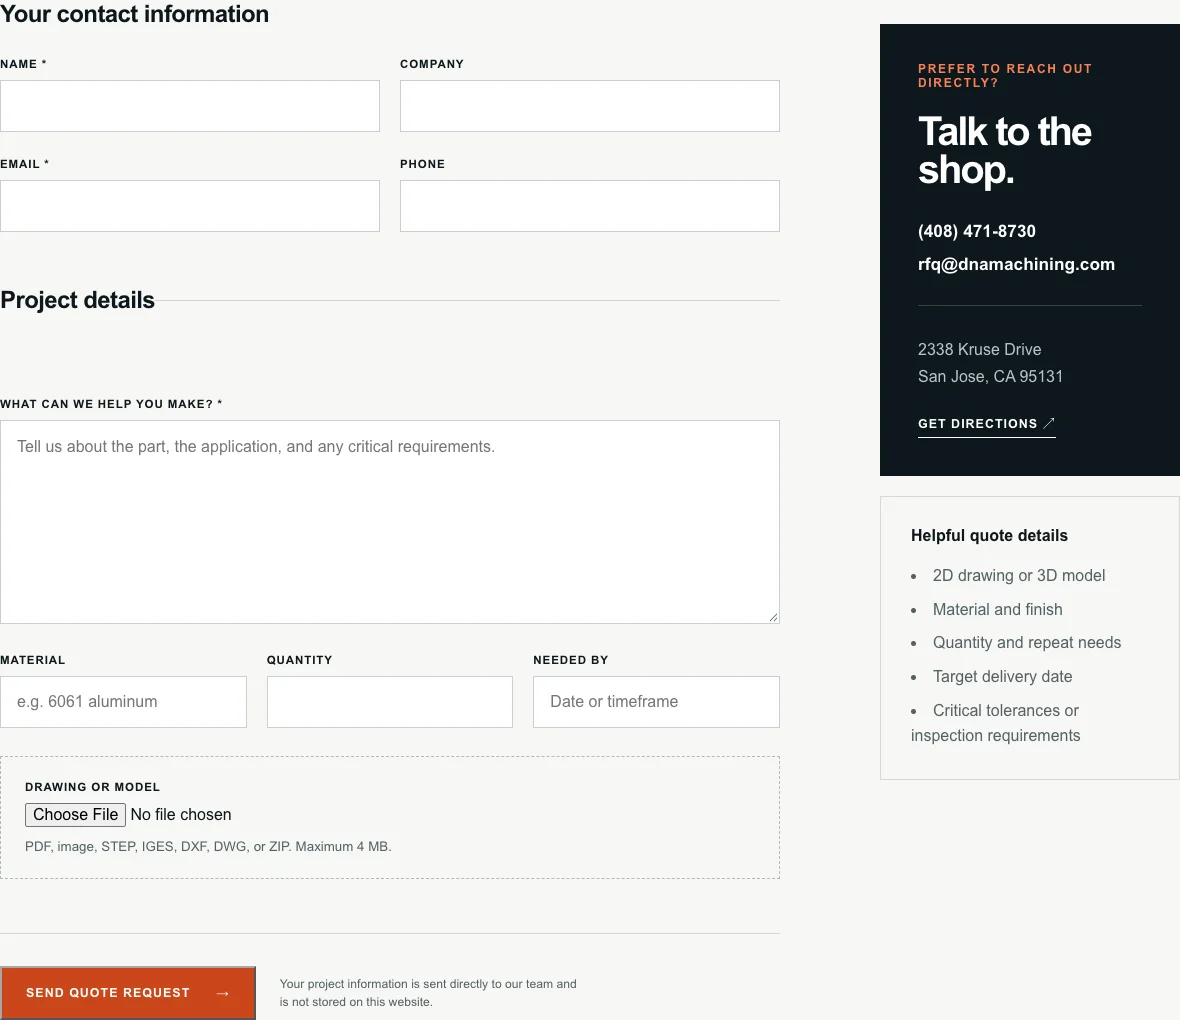
Task: Click '2D drawing or 3D model' item
Action: click(x=1019, y=575)
